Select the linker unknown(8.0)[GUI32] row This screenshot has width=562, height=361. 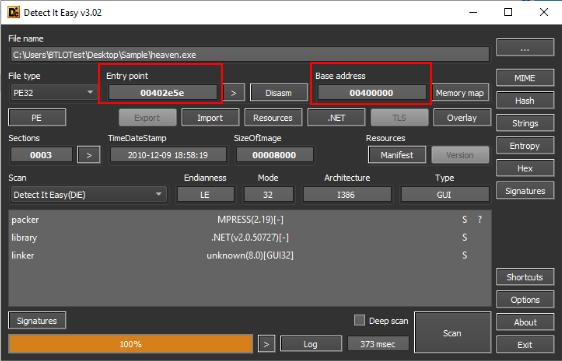click(249, 256)
